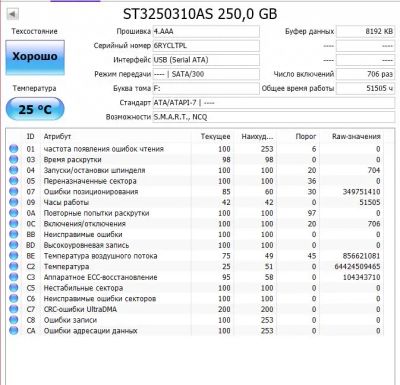Click the transfer mode field SATA/300

(x=206, y=74)
